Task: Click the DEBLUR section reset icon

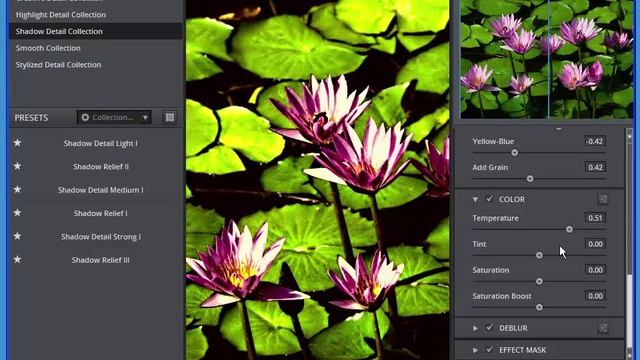Action: tap(603, 328)
